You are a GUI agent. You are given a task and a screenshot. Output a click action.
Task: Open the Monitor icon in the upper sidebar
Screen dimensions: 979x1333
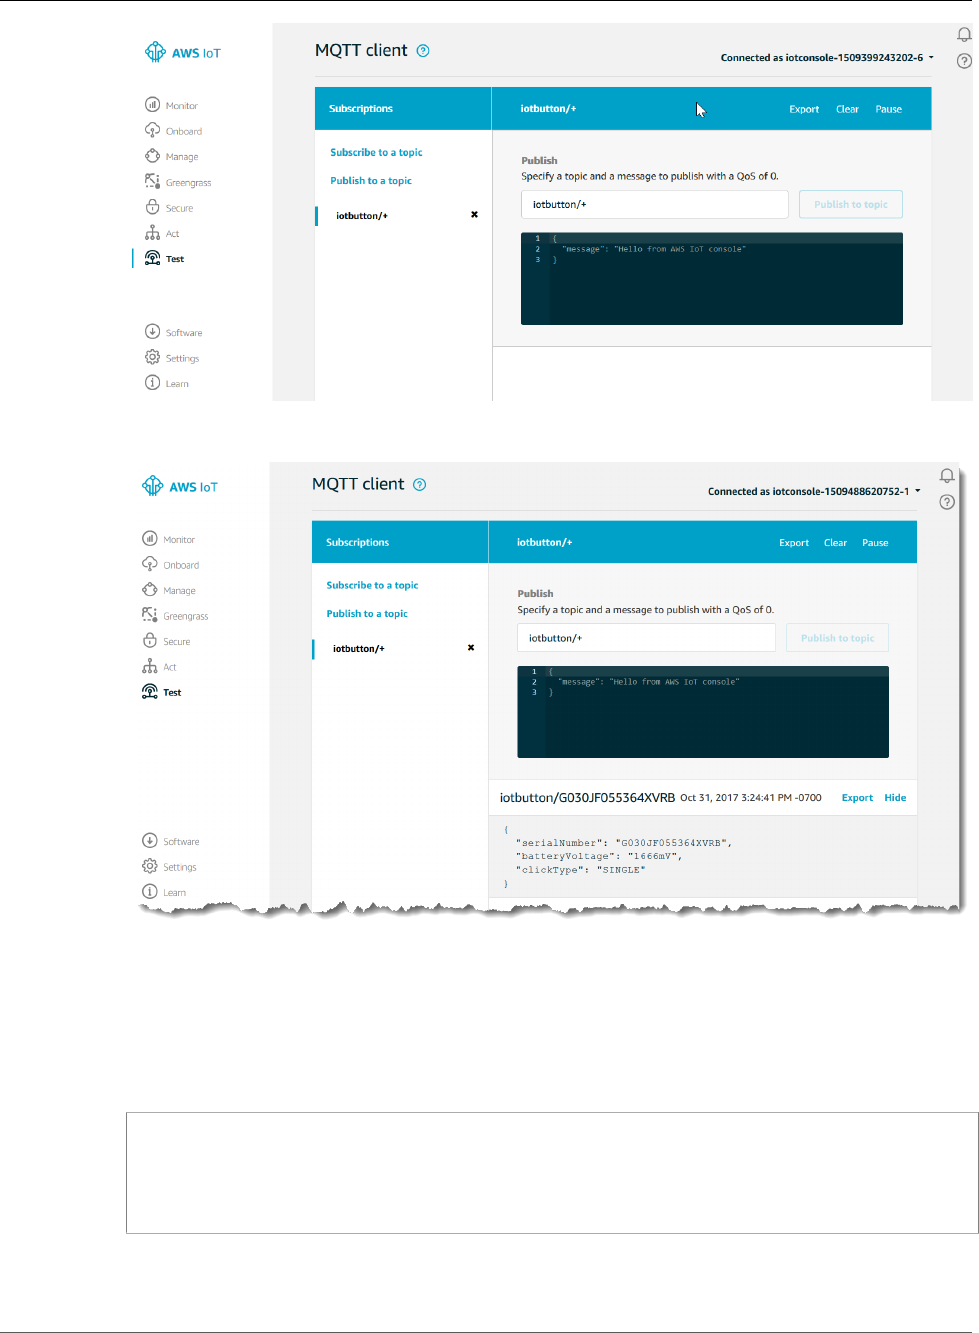[152, 104]
